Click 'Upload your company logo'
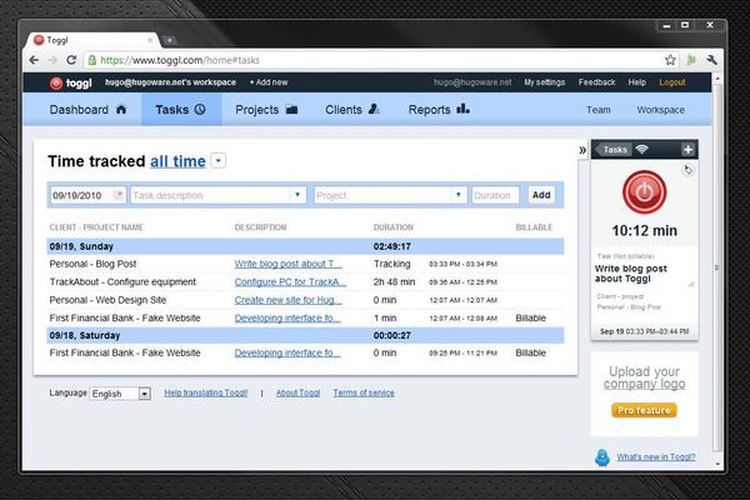750x500 pixels. point(644,378)
